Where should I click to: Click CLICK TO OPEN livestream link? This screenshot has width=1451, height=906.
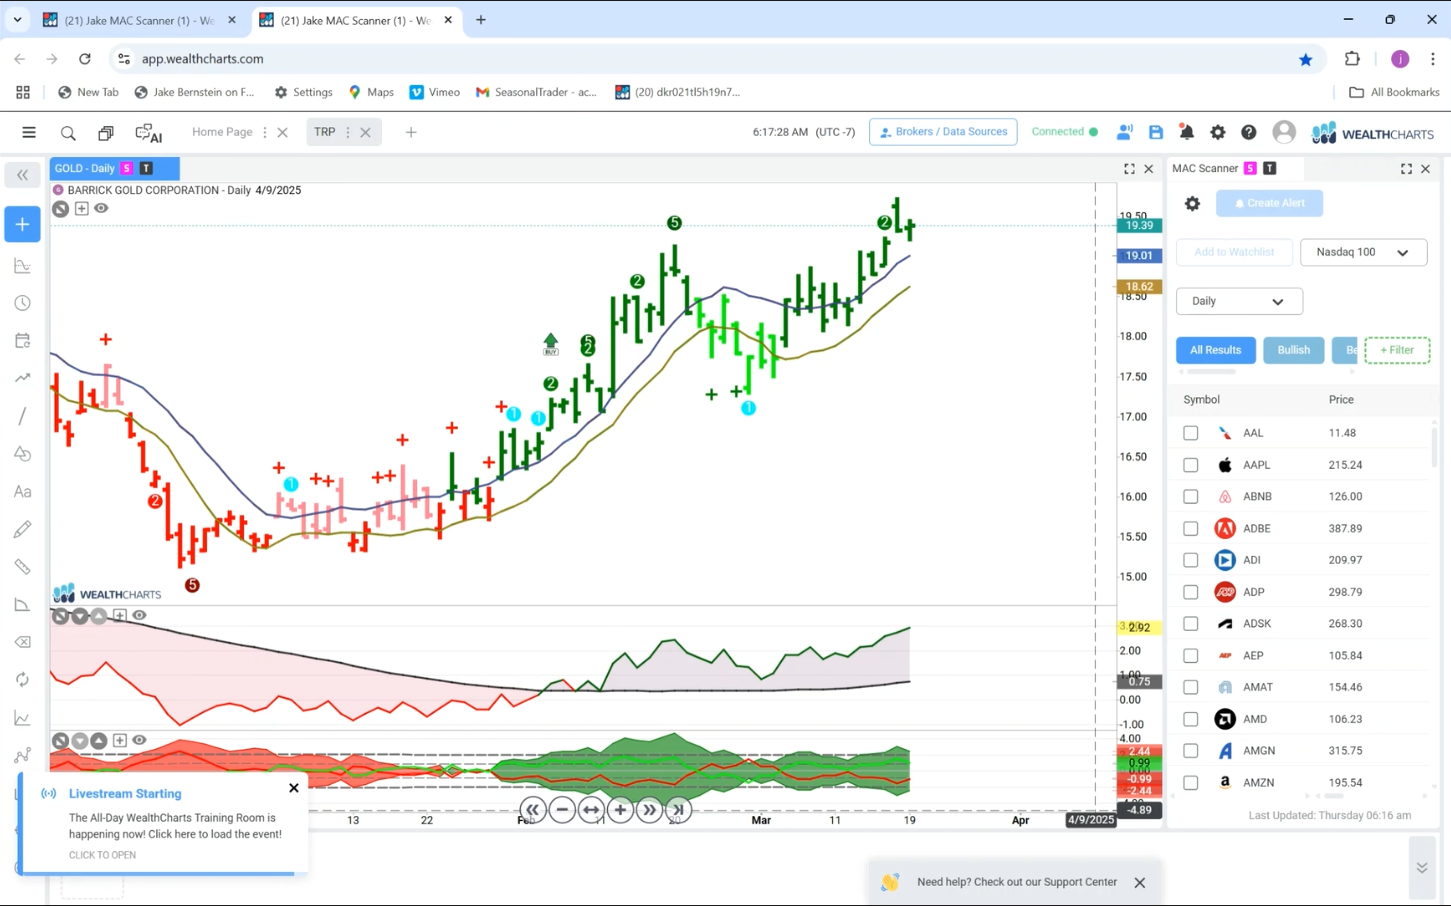tap(102, 855)
